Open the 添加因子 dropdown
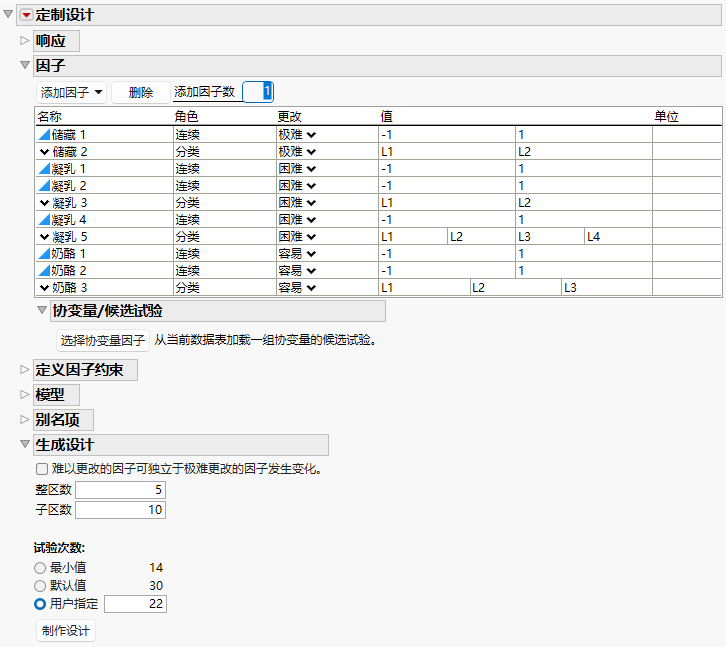 [x=71, y=92]
